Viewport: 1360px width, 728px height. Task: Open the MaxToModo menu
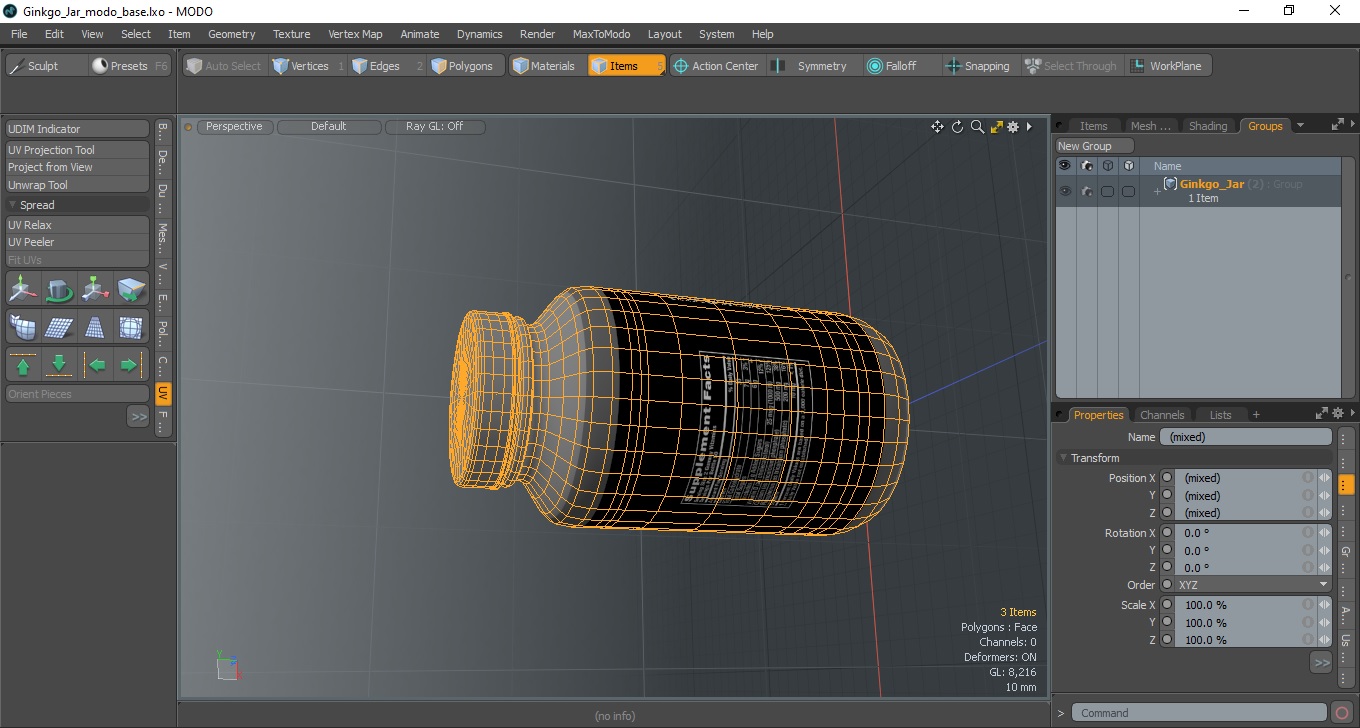[601, 34]
